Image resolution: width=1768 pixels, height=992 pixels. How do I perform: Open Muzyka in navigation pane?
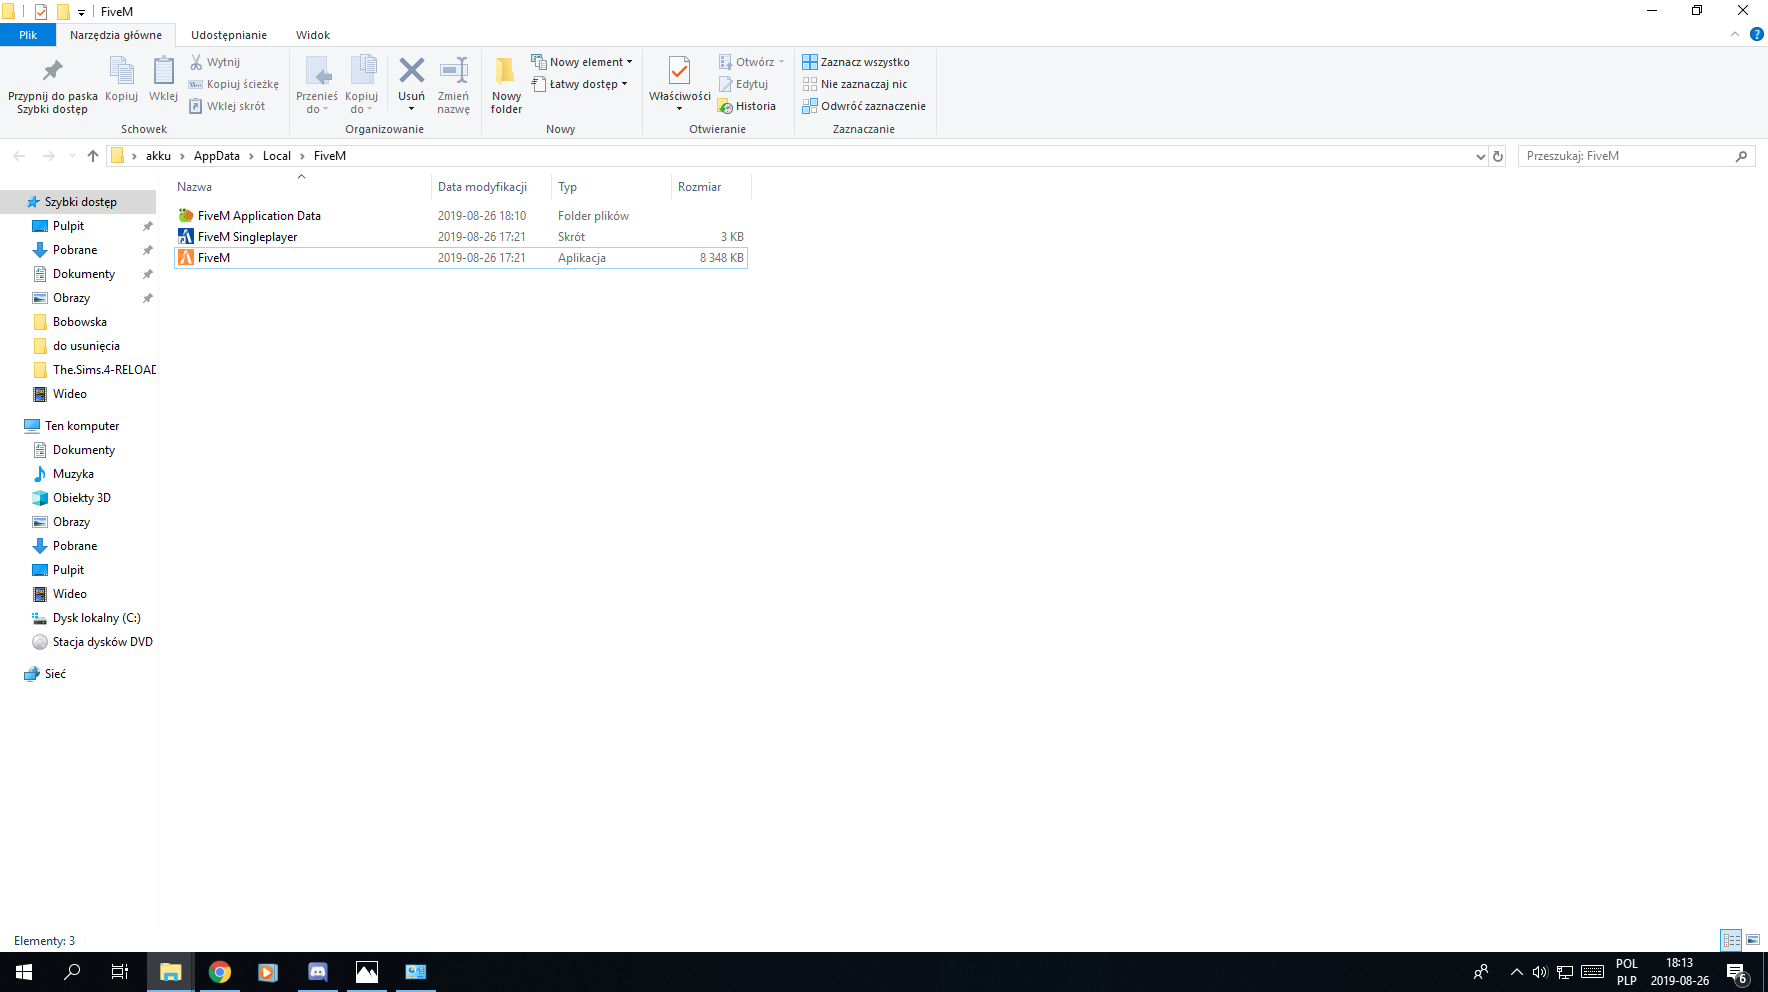click(x=73, y=474)
